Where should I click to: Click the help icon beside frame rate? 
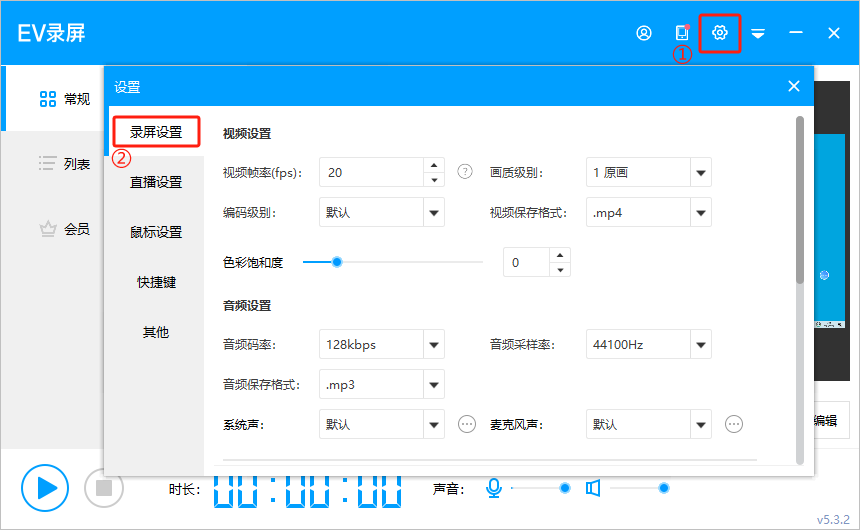[464, 171]
